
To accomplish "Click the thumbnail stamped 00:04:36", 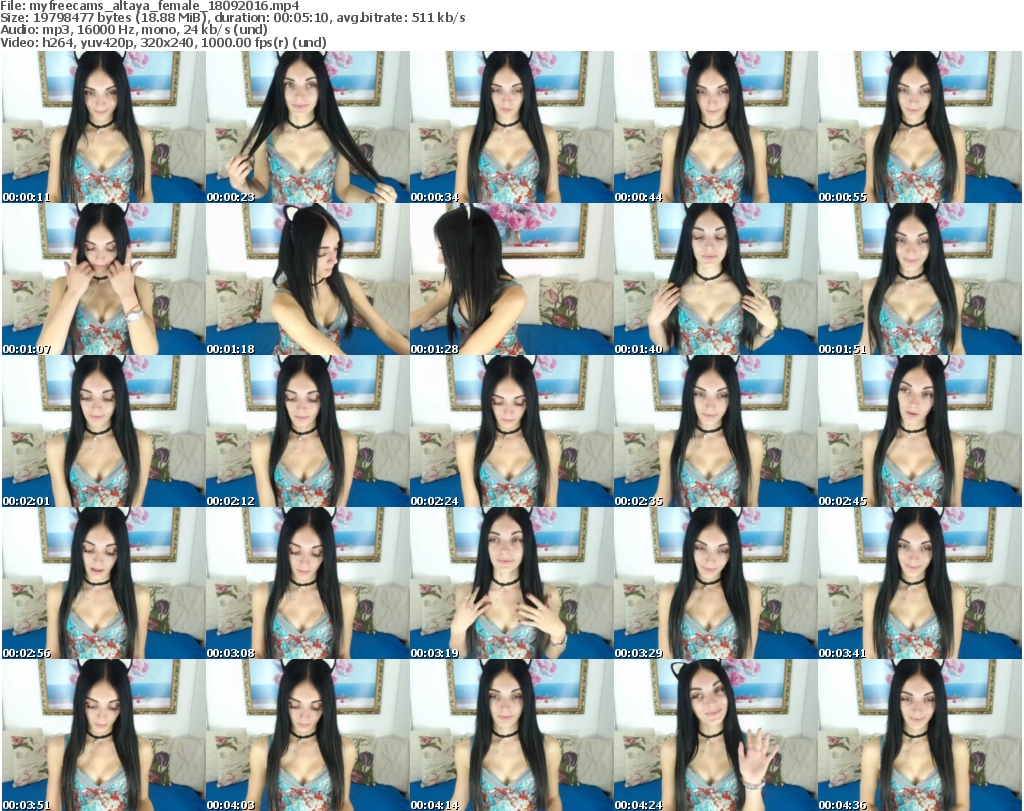I will 920,735.
